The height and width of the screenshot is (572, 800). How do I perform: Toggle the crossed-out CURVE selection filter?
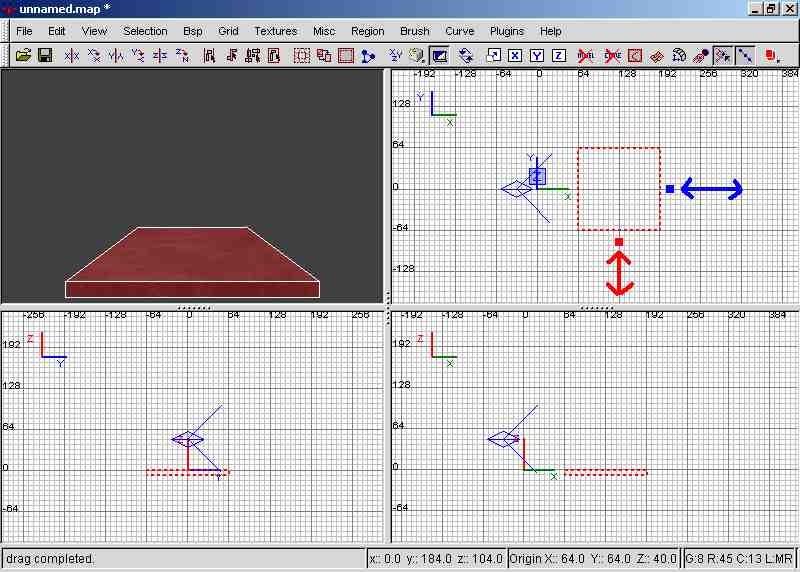pos(611,56)
